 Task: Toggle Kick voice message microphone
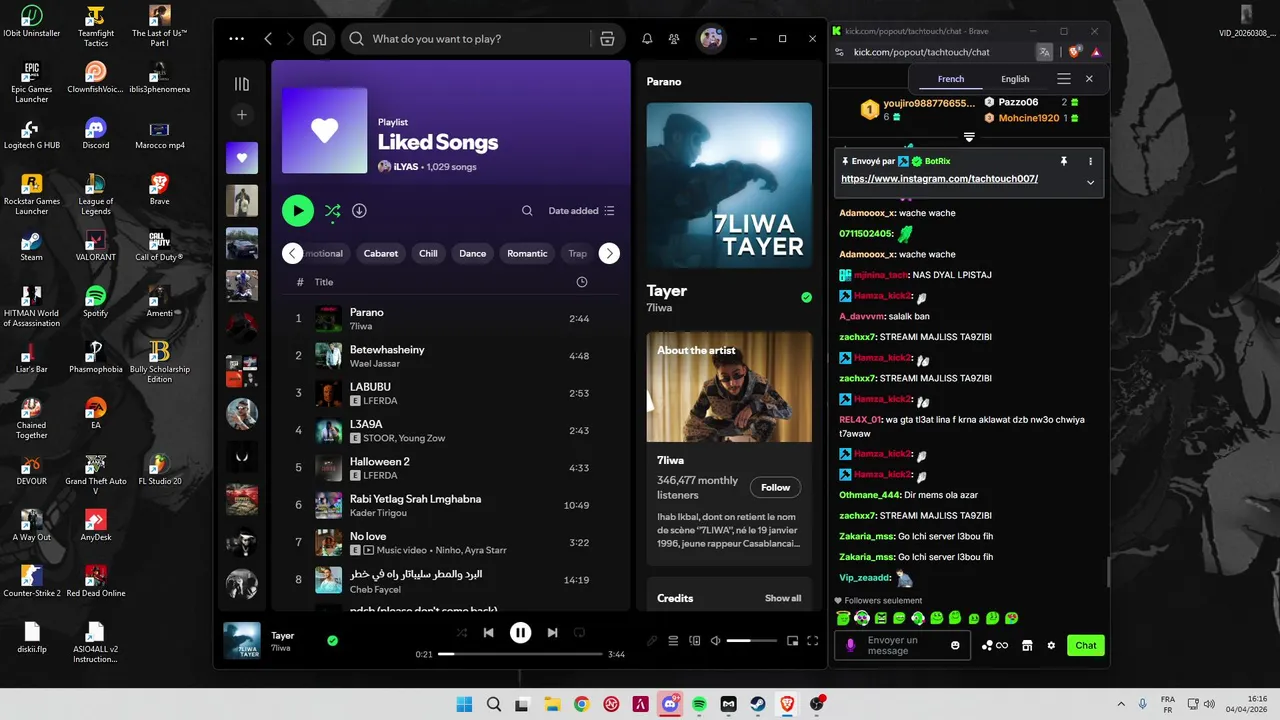click(851, 646)
